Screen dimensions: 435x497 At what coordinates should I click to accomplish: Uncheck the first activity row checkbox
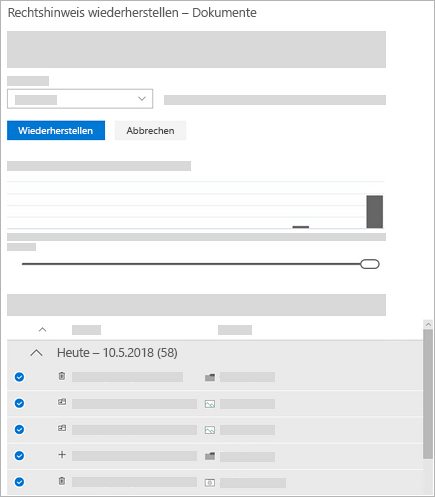coord(19,377)
